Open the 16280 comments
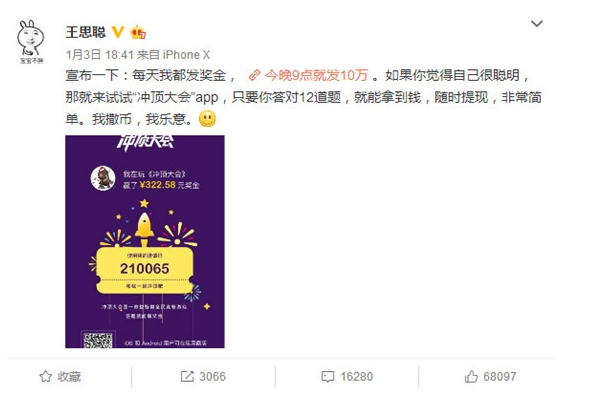 point(357,377)
